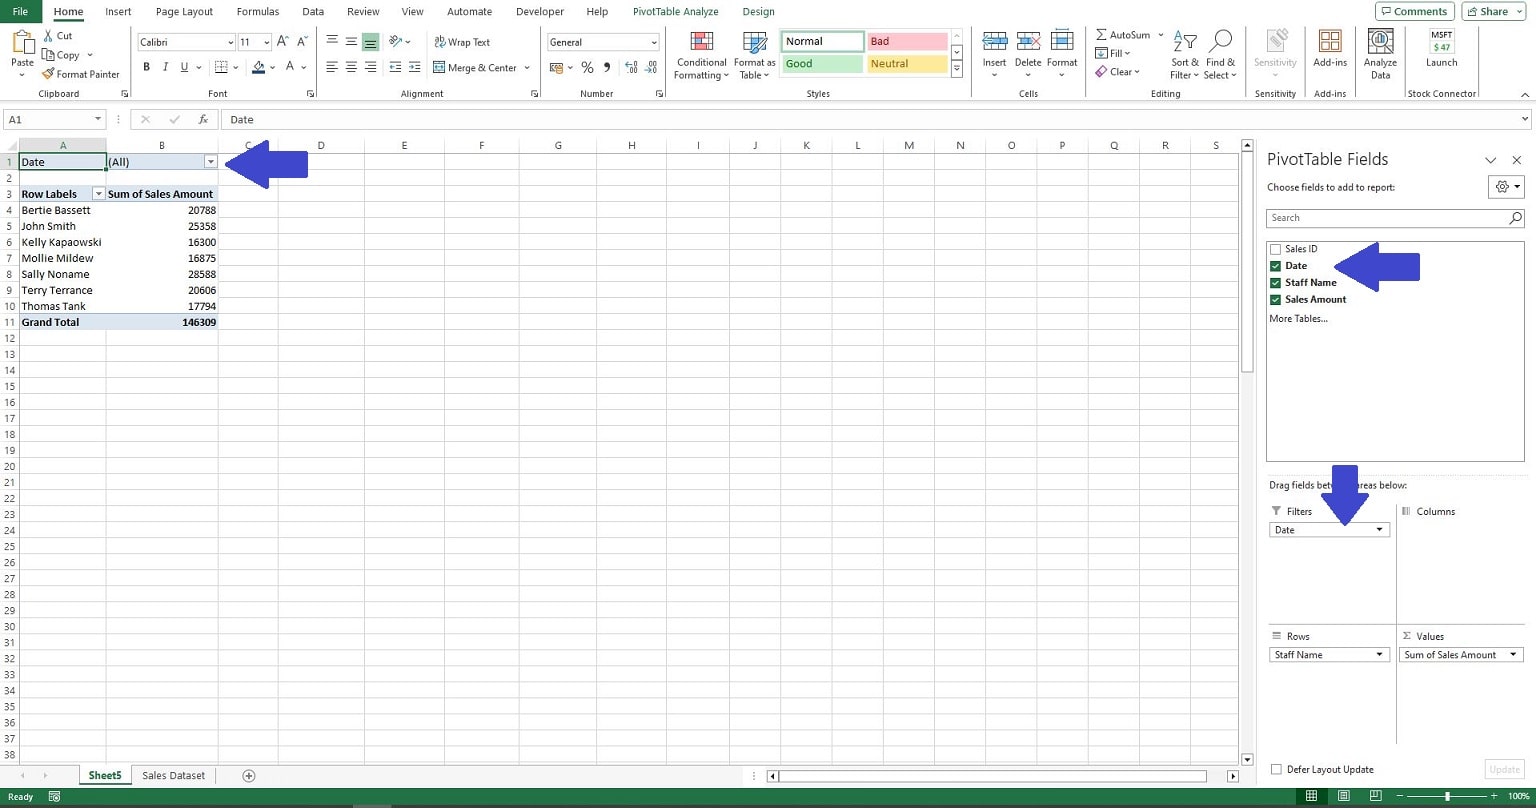
Task: Enable the Sales ID field
Action: pyautogui.click(x=1275, y=248)
